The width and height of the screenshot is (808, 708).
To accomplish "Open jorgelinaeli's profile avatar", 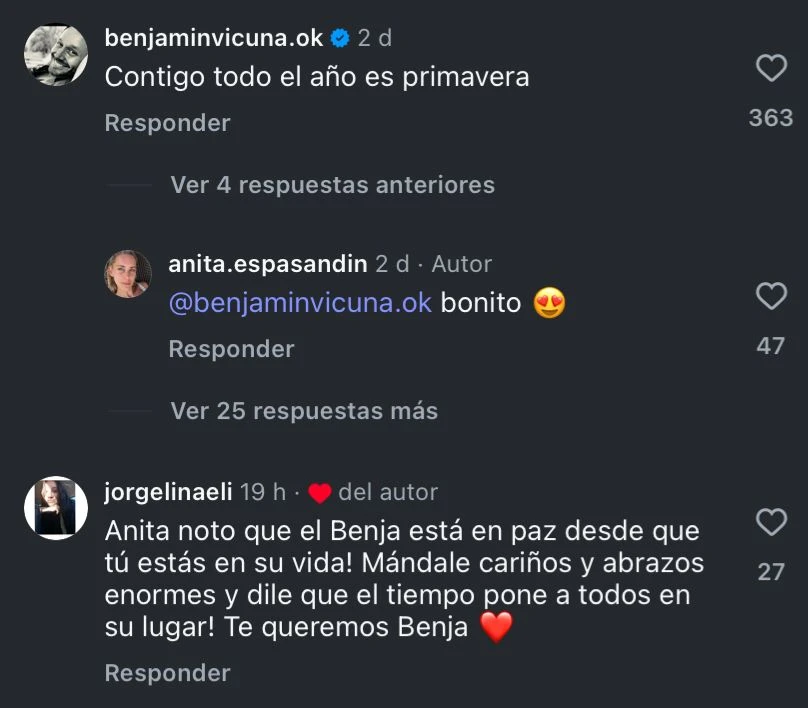I will 56,508.
